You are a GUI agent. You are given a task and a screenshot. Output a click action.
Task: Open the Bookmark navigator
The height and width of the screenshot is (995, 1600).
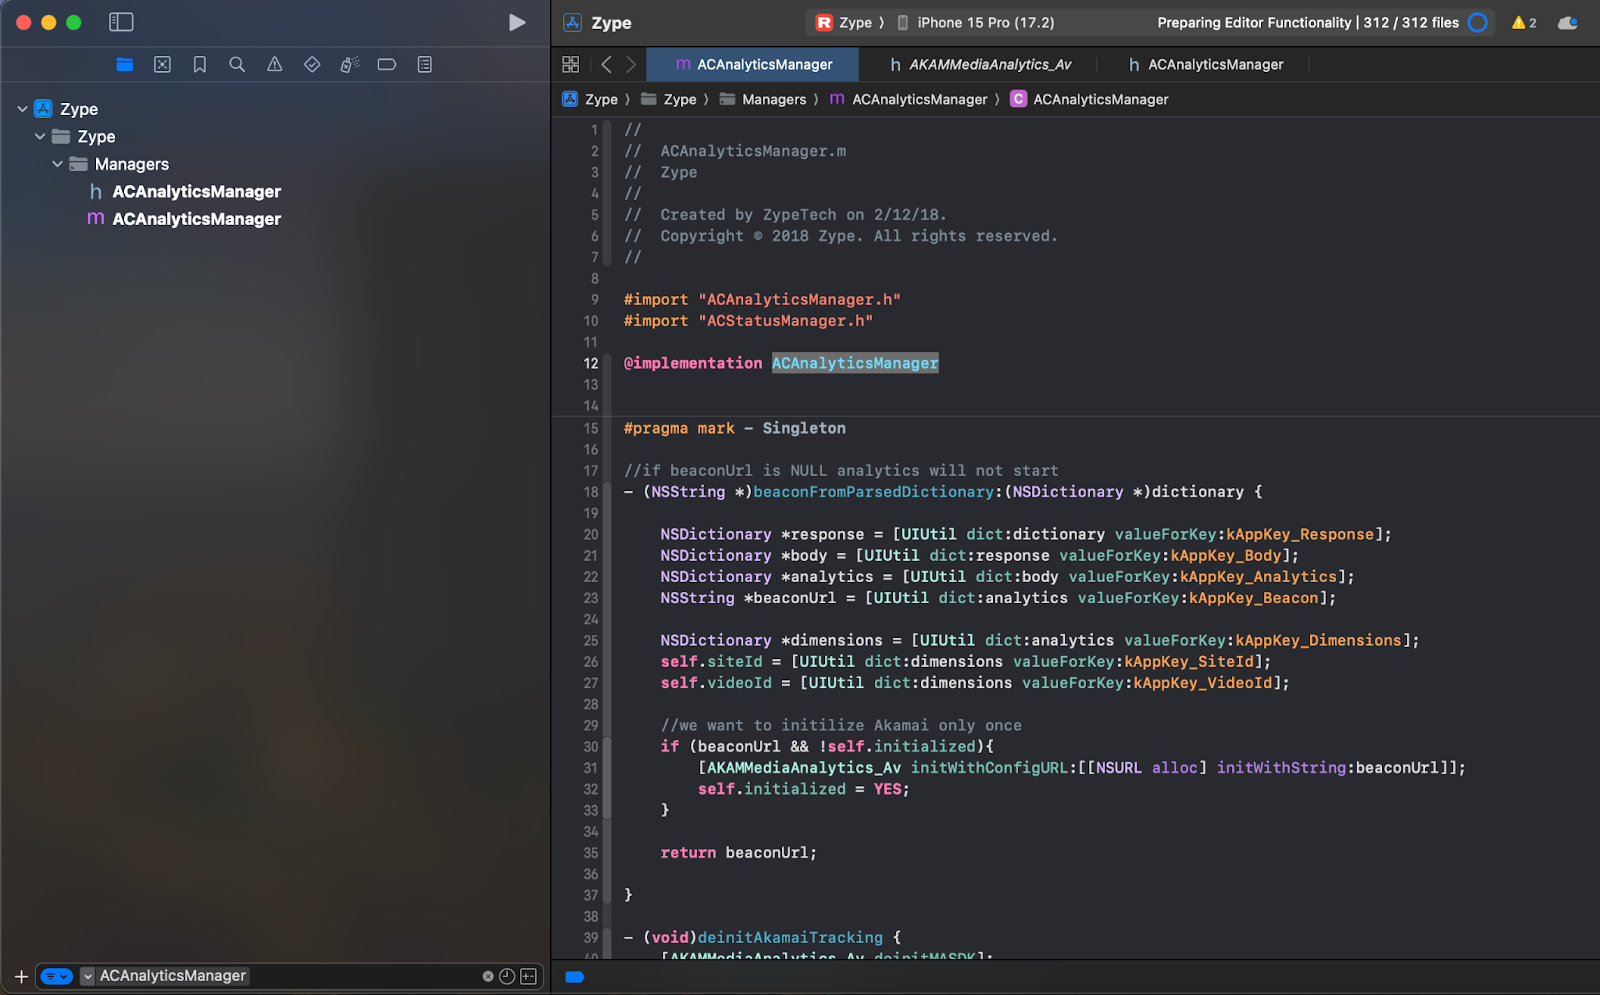[x=200, y=64]
